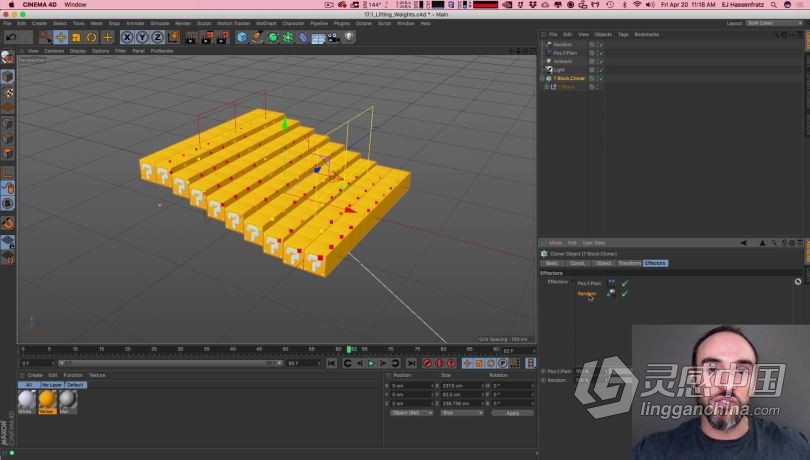Click the Apply button in coordinates
The width and height of the screenshot is (810, 460).
512,413
